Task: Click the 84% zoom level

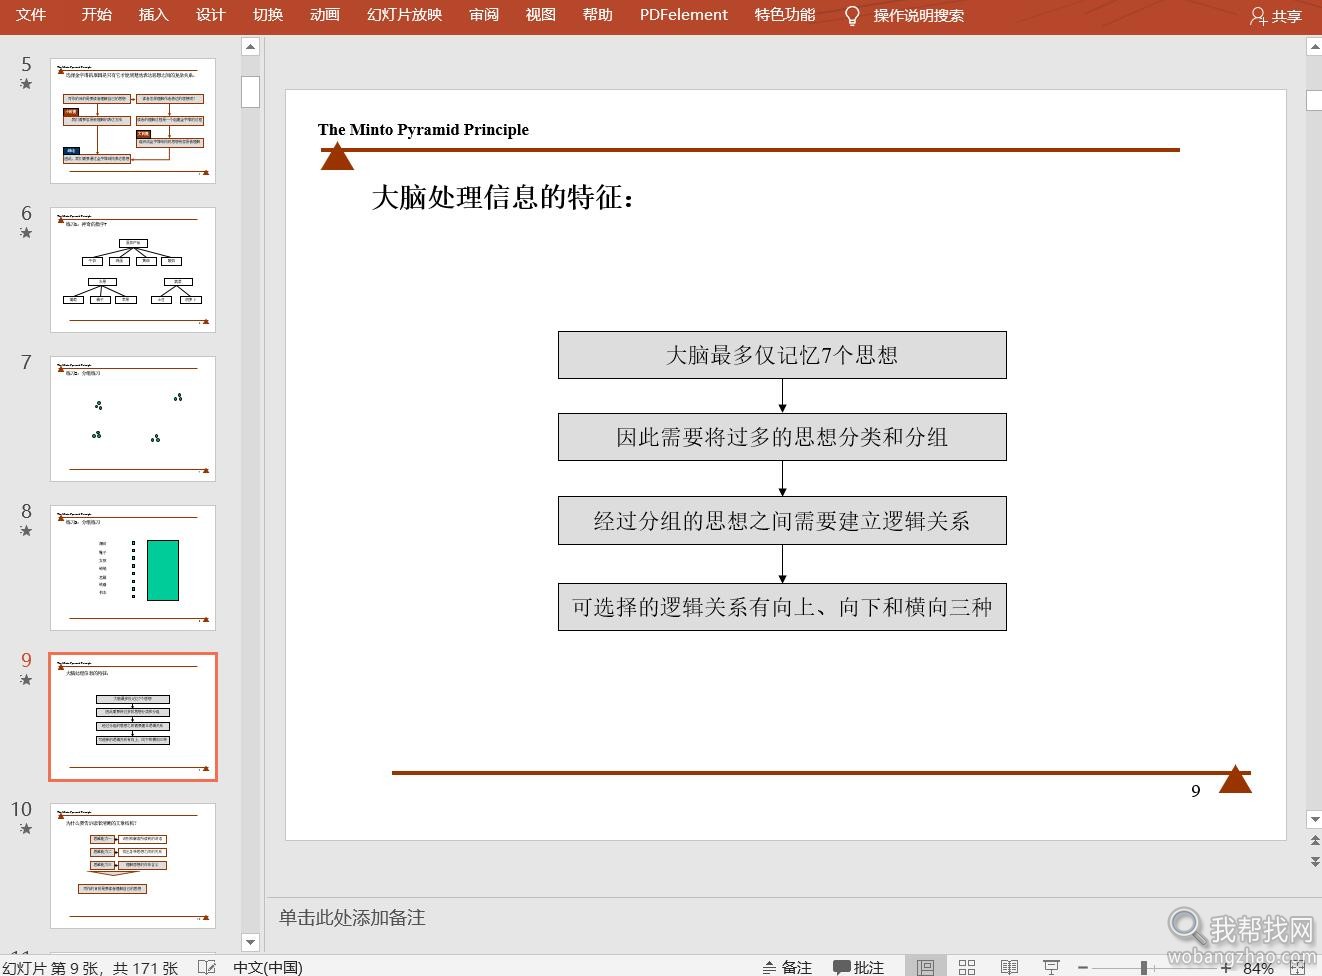Action: click(x=1258, y=968)
